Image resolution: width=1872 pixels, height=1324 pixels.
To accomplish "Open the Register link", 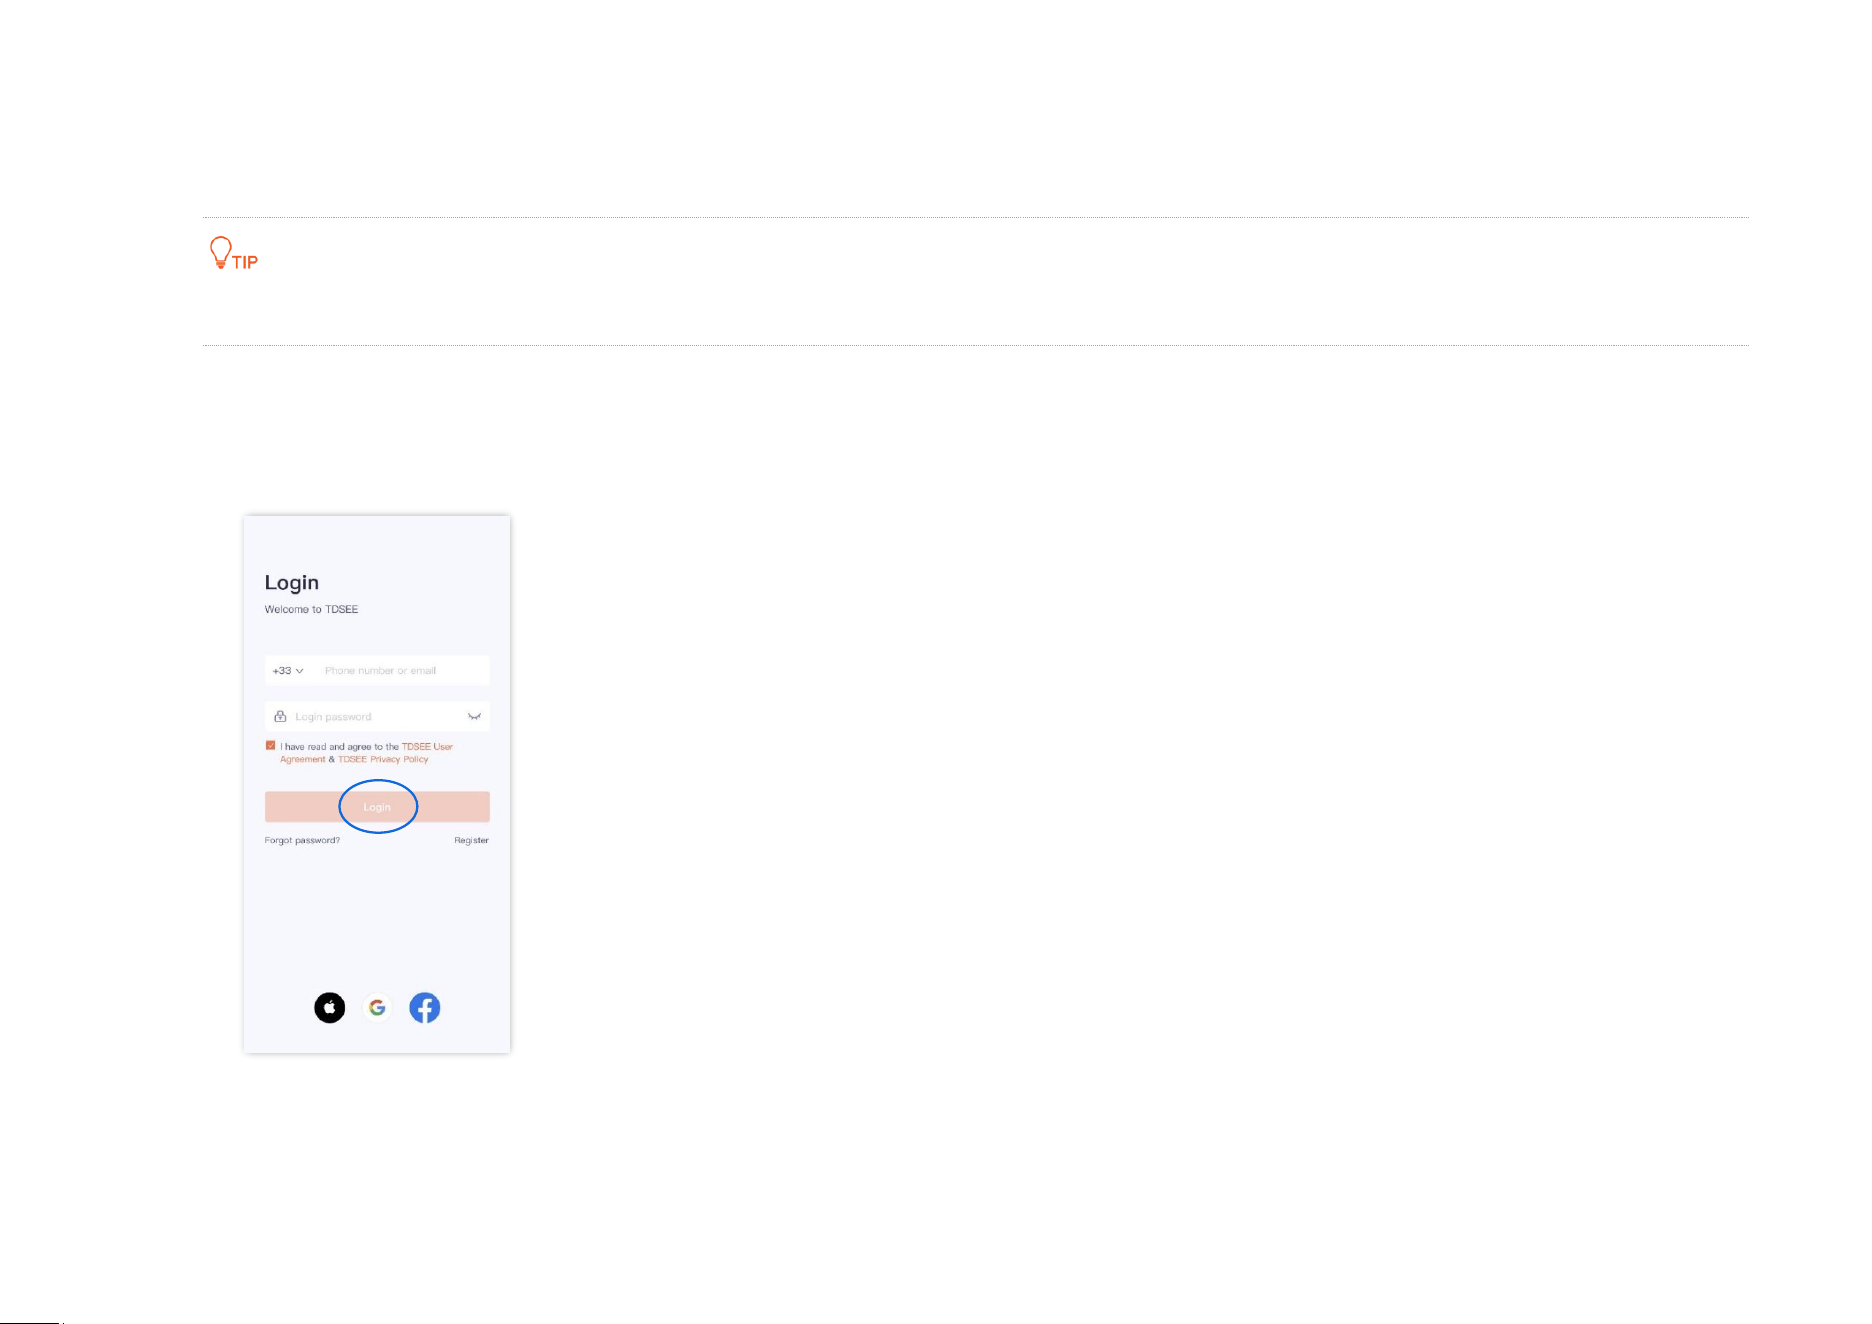I will (x=471, y=840).
